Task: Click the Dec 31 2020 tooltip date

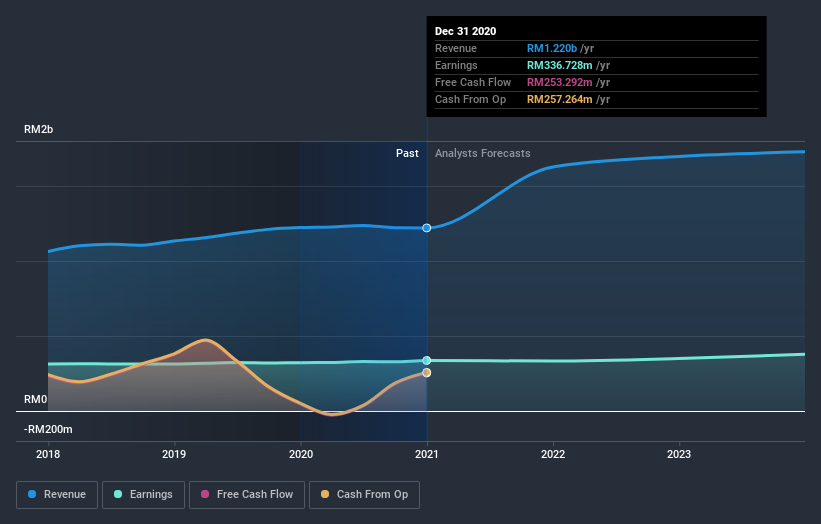Action: click(465, 31)
